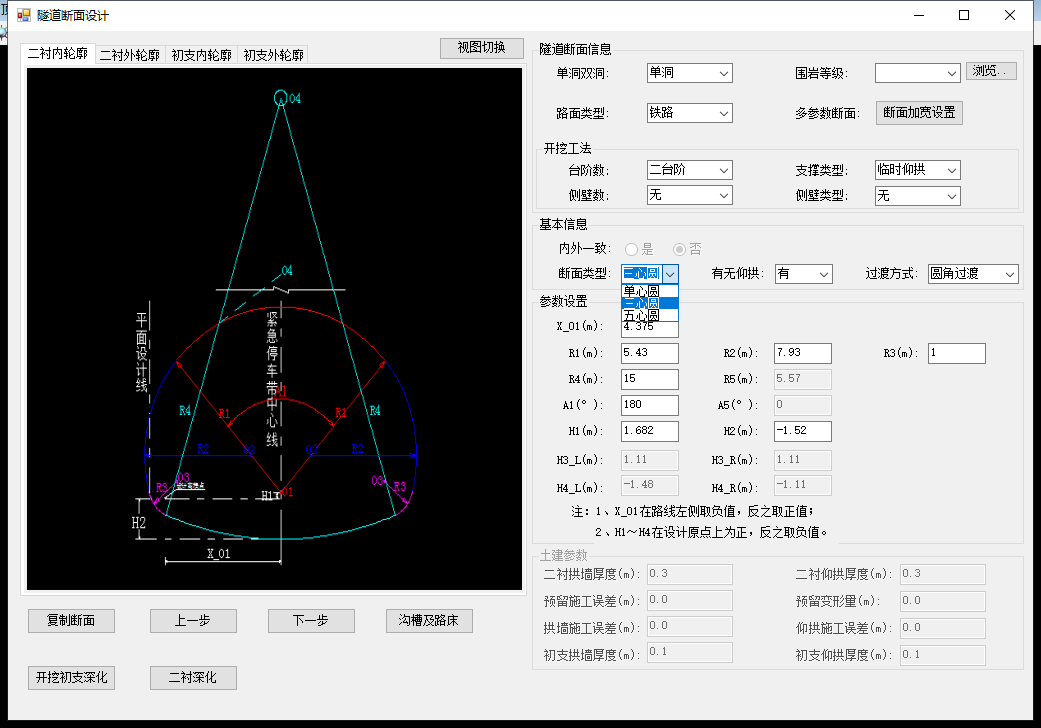Expand the 过渡方式 dropdown showing 圆角过渡
The image size is (1041, 728).
pyautogui.click(x=973, y=273)
